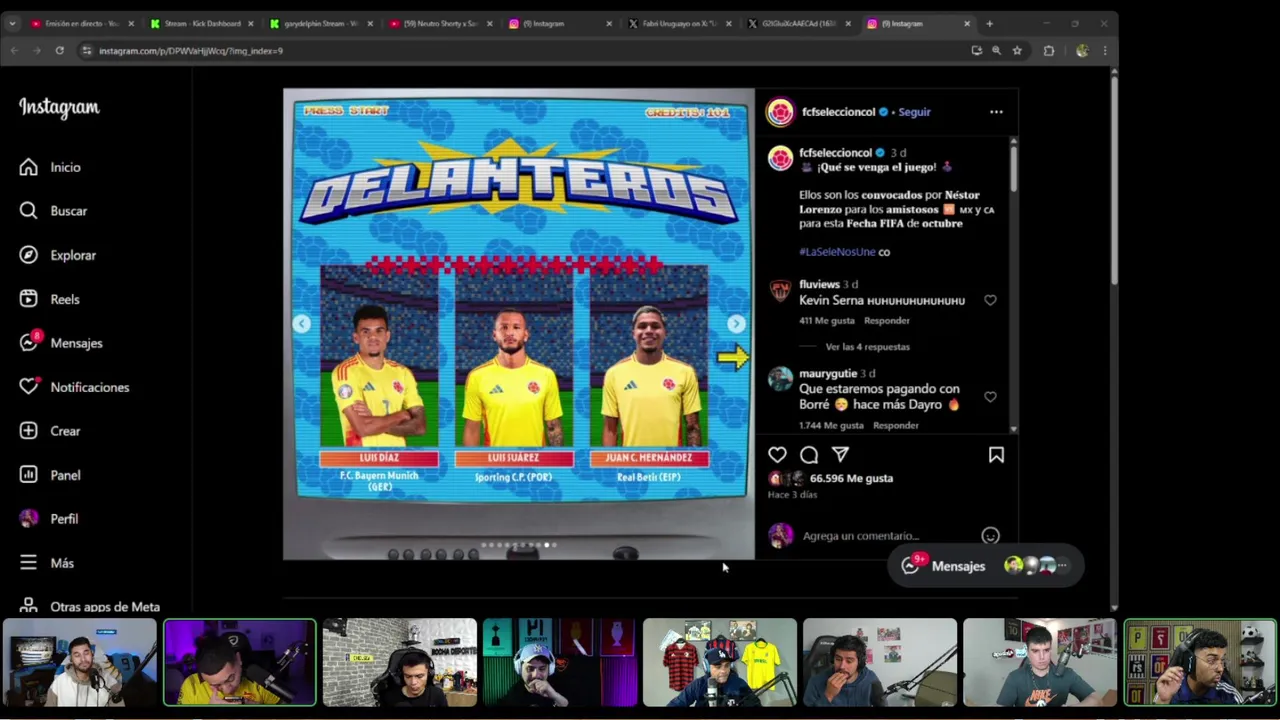The image size is (1280, 720).
Task: Open maurygutie commenter profile
Action: pyautogui.click(x=828, y=373)
